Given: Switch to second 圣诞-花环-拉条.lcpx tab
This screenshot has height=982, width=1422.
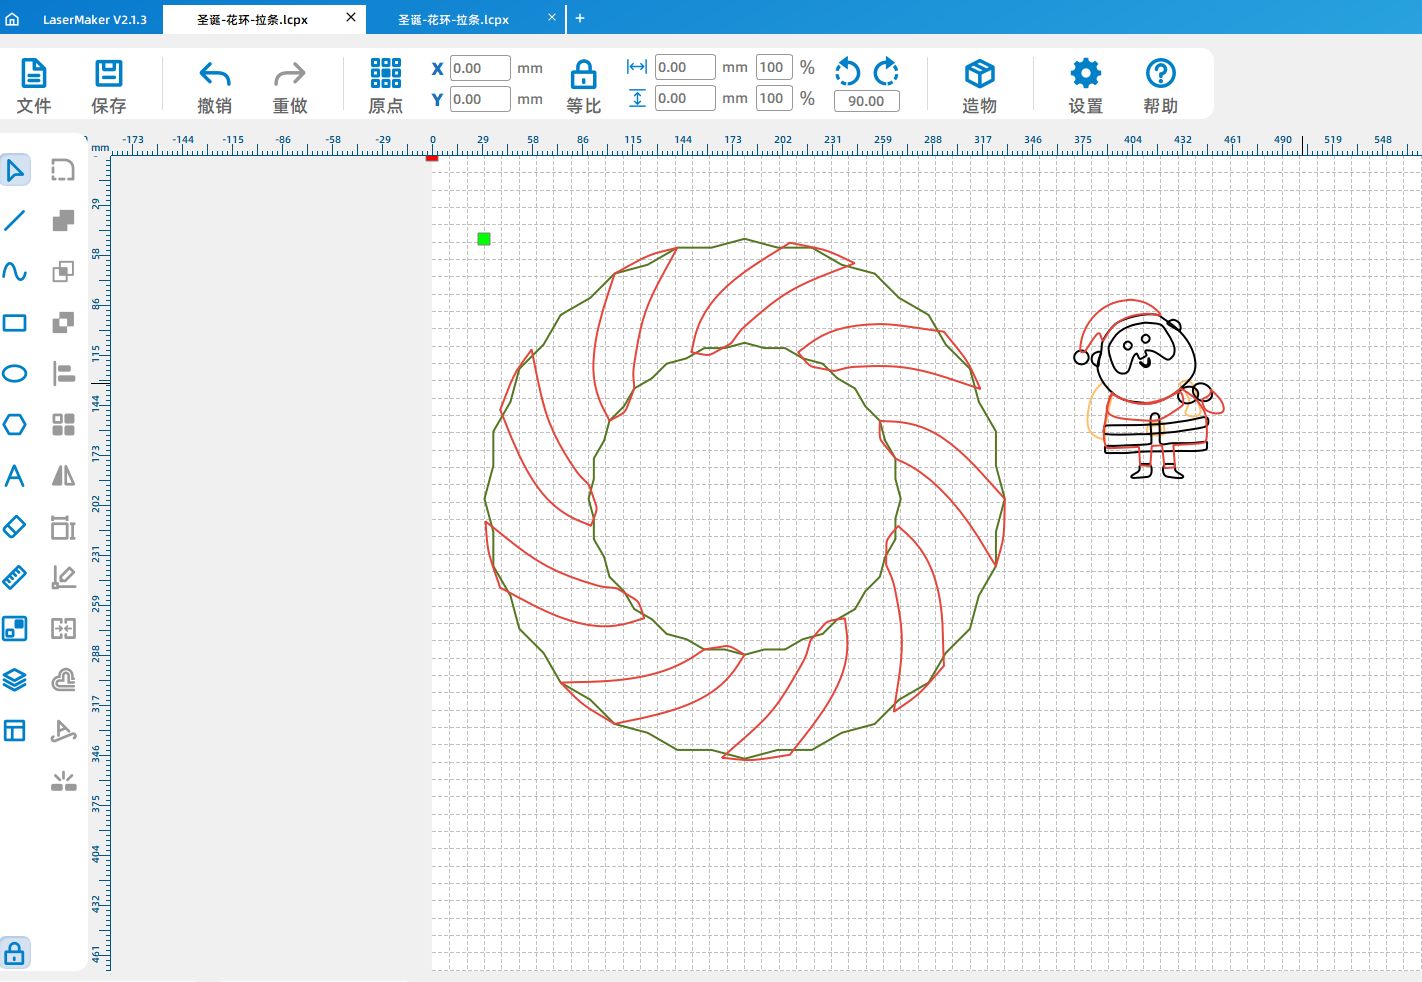Looking at the screenshot, I should point(454,20).
